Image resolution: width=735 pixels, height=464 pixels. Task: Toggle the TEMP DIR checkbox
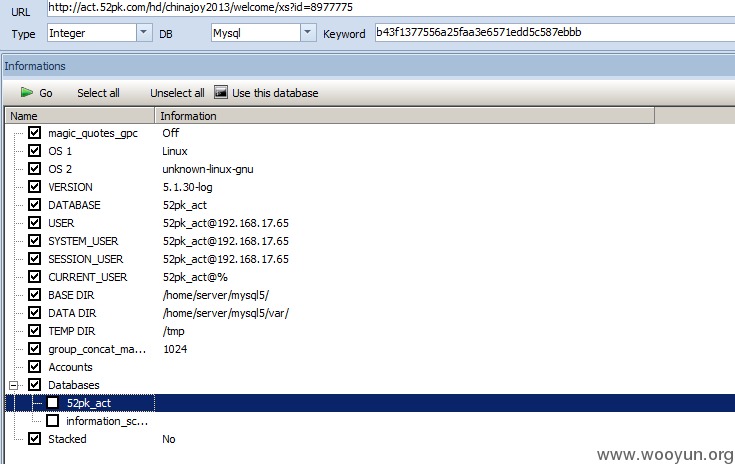pyautogui.click(x=34, y=330)
